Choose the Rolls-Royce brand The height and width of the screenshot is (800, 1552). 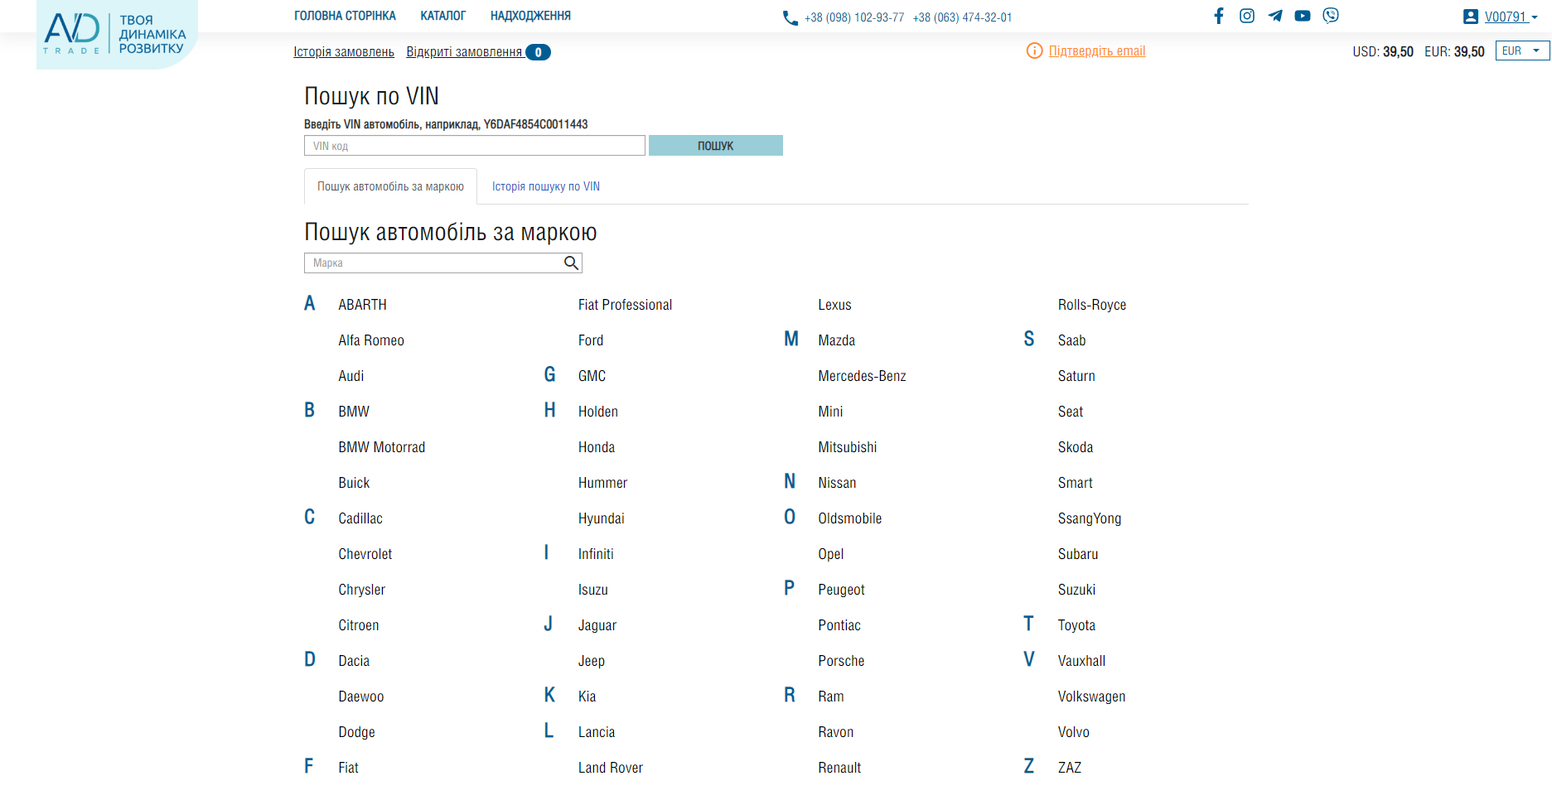click(1092, 305)
